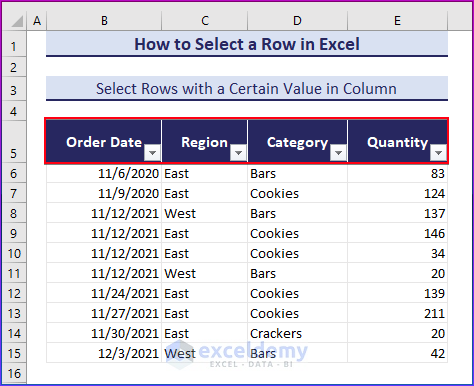
Task: Select row 8 header
Action: coord(14,213)
